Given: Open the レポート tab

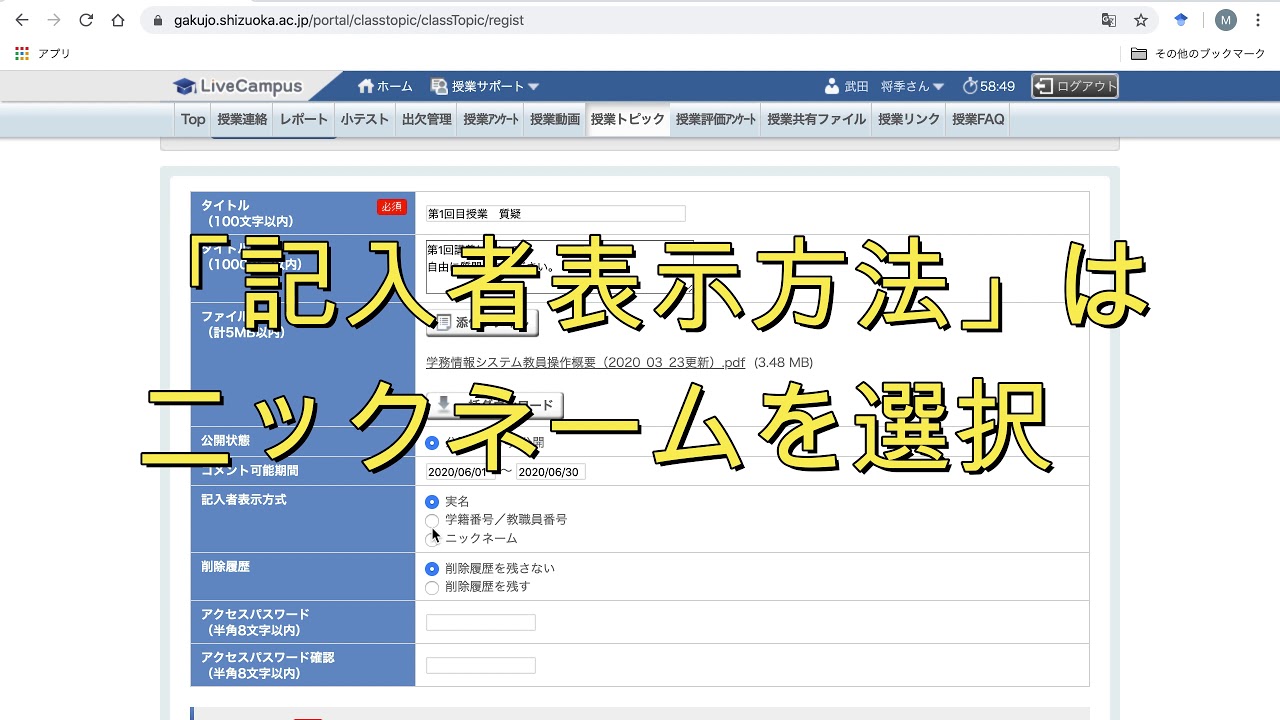Looking at the screenshot, I should tap(304, 119).
